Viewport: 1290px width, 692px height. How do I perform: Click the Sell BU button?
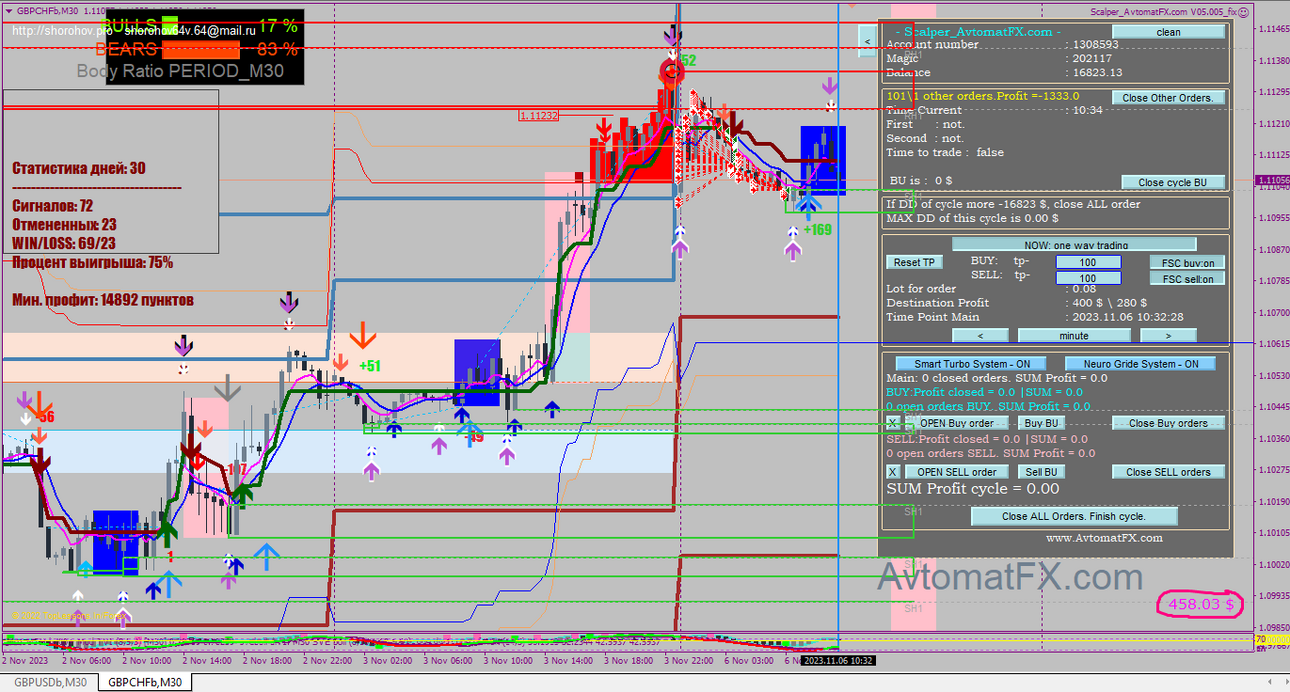point(1041,472)
